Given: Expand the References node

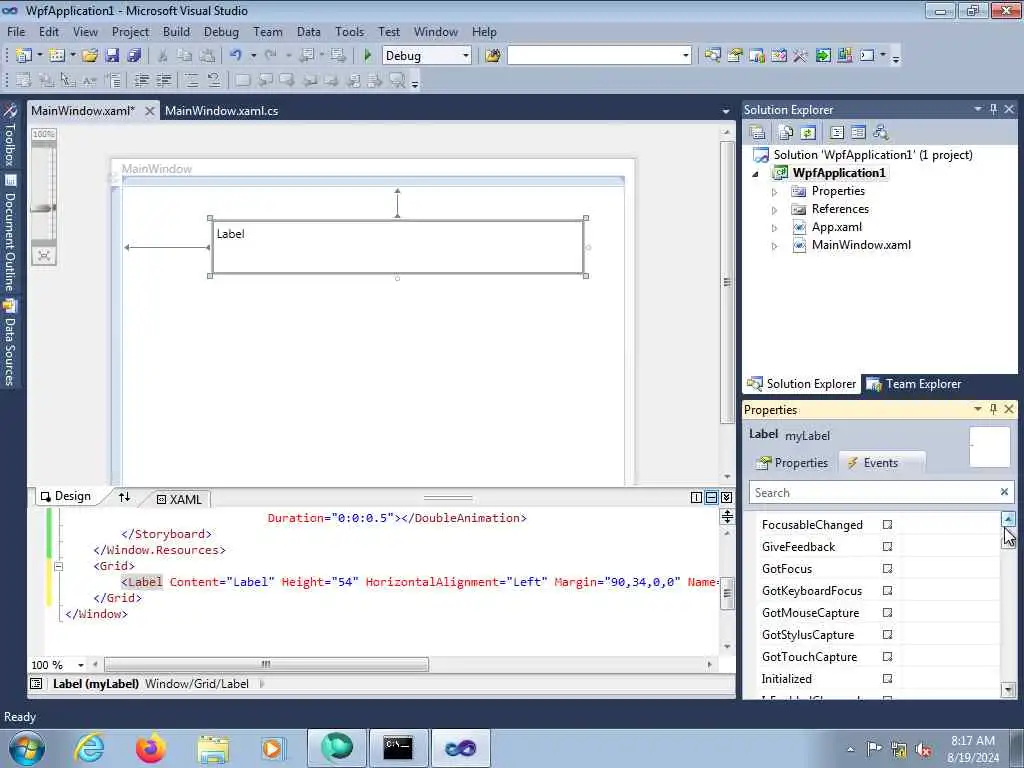Looking at the screenshot, I should (x=775, y=210).
